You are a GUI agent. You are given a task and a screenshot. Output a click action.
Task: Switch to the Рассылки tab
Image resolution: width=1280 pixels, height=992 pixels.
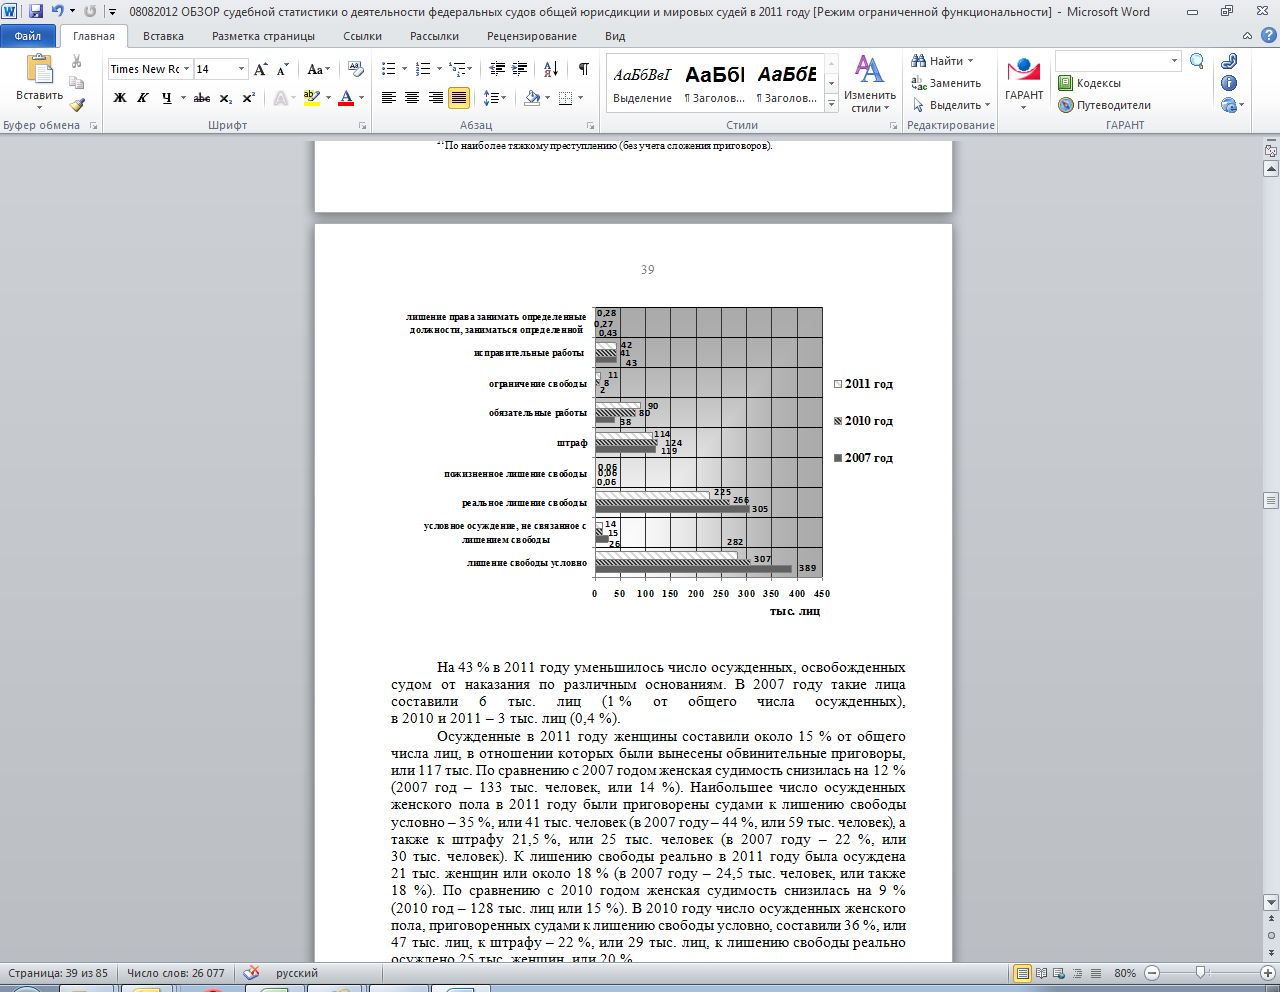434,36
